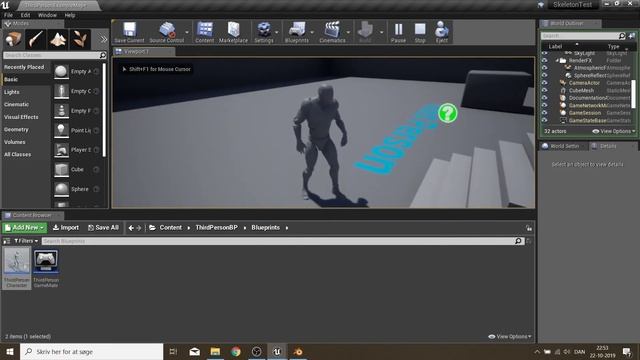Select the Paint mode brush icon
The height and width of the screenshot is (360, 640).
point(36,39)
